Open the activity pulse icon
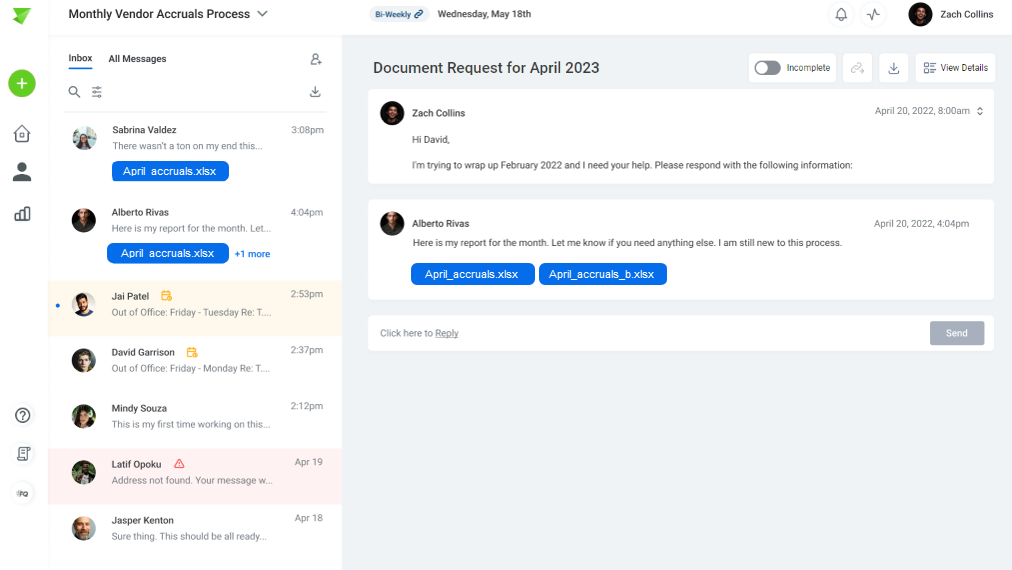1012x570 pixels. [x=873, y=14]
